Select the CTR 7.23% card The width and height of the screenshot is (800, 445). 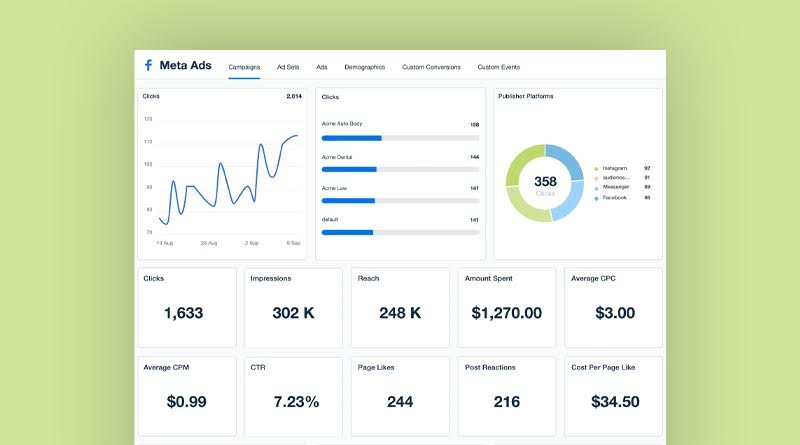tap(293, 397)
